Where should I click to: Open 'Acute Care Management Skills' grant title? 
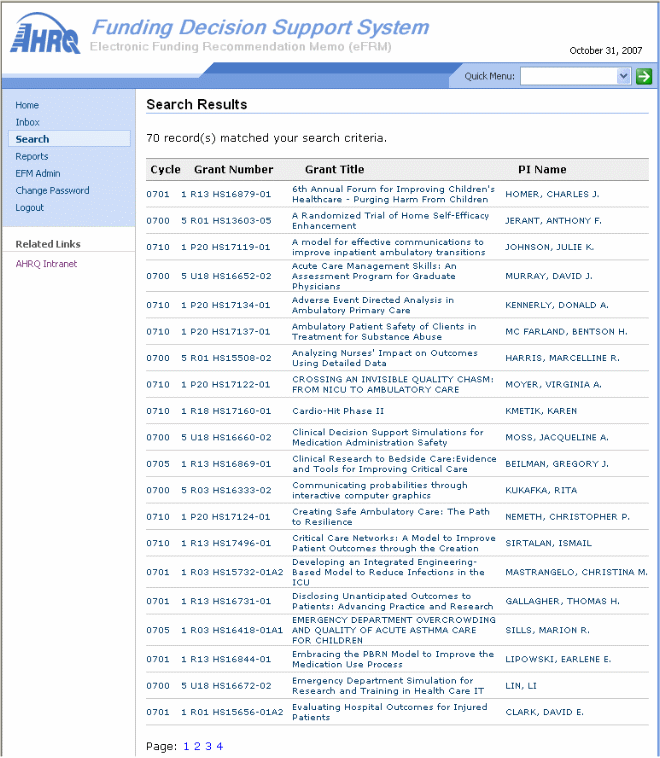point(374,276)
